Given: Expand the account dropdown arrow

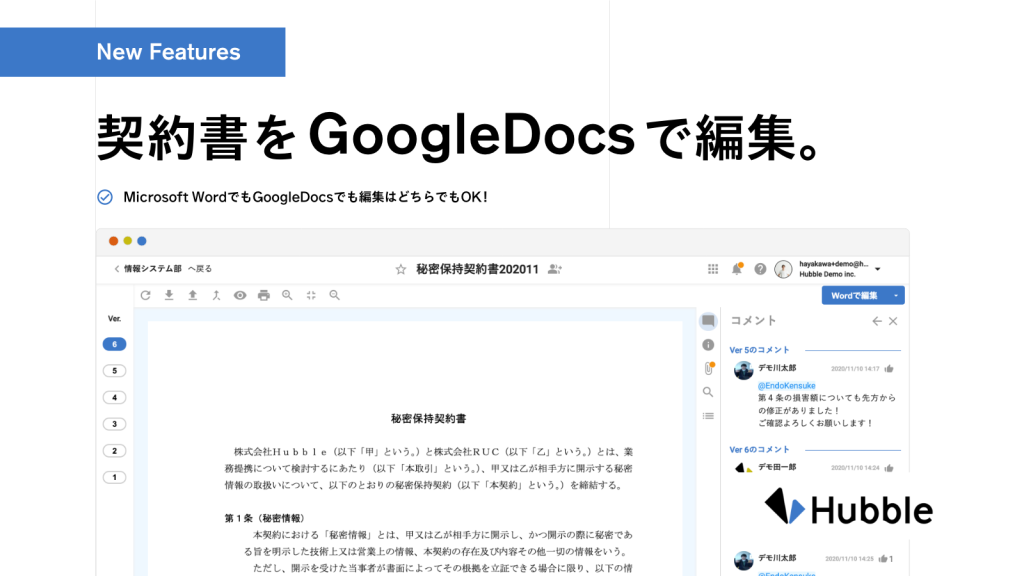Looking at the screenshot, I should [x=878, y=269].
